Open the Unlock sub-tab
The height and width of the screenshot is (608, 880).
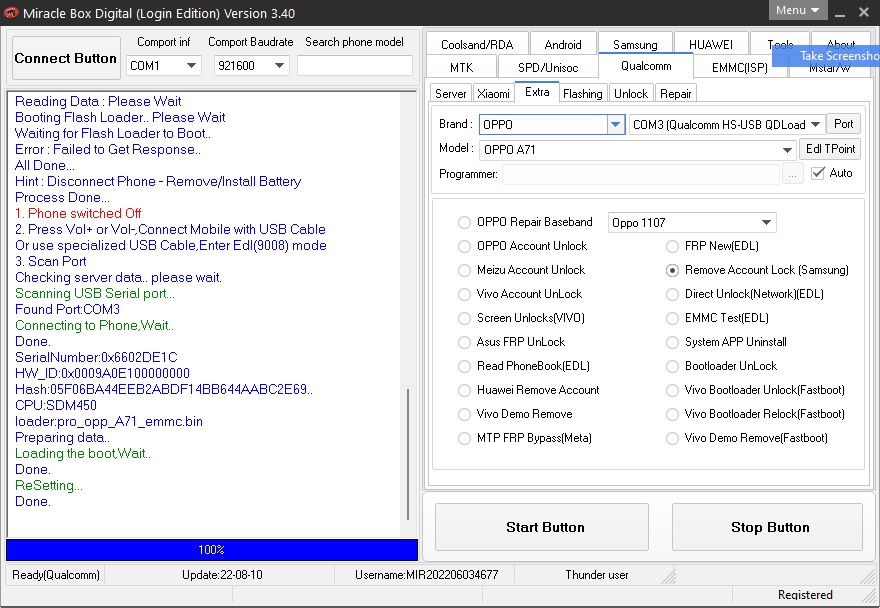[631, 94]
